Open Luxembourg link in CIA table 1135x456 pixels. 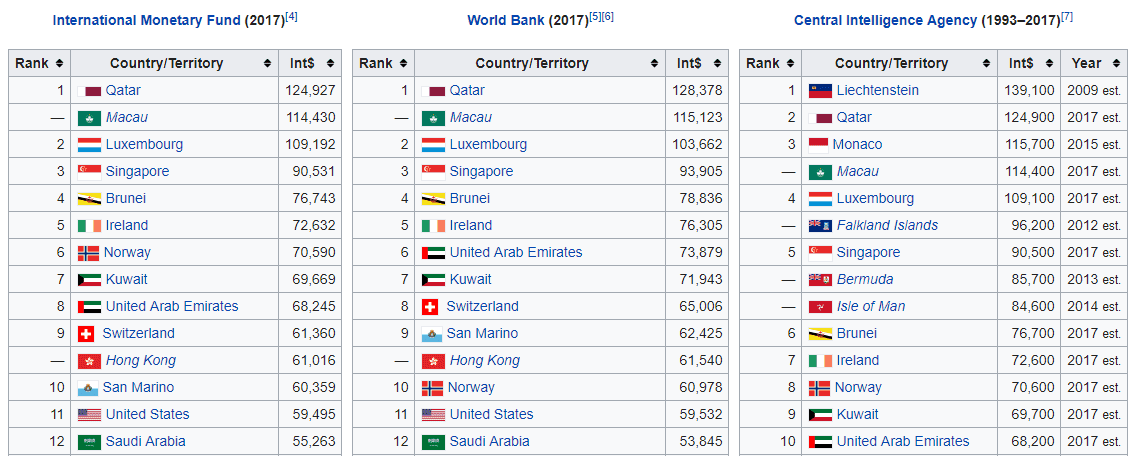tap(875, 199)
